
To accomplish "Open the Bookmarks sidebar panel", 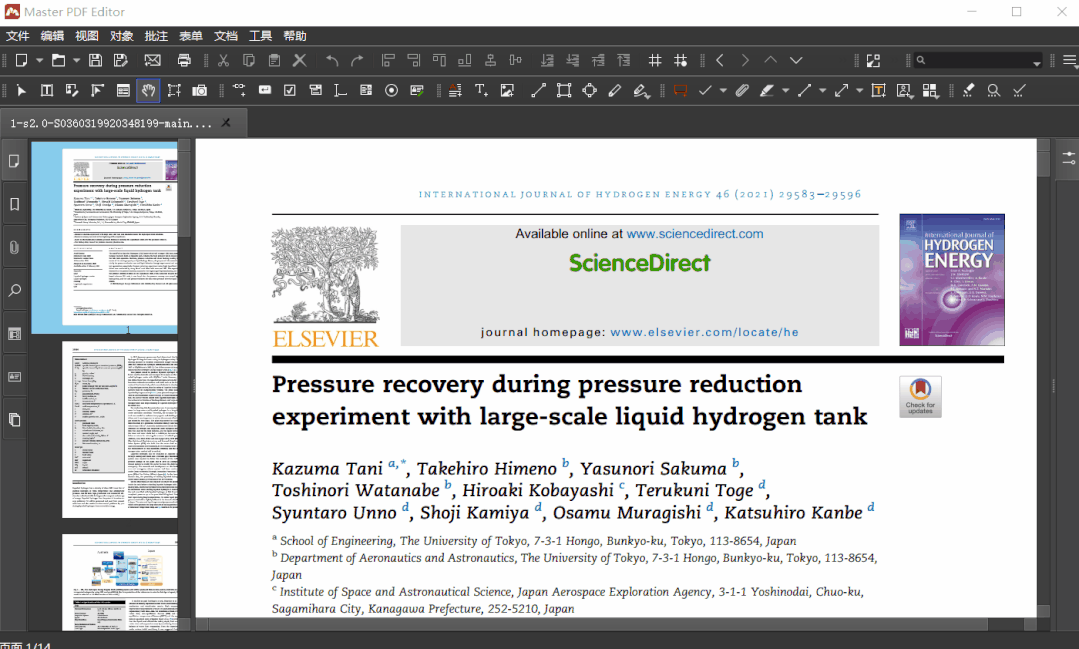I will tap(14, 204).
